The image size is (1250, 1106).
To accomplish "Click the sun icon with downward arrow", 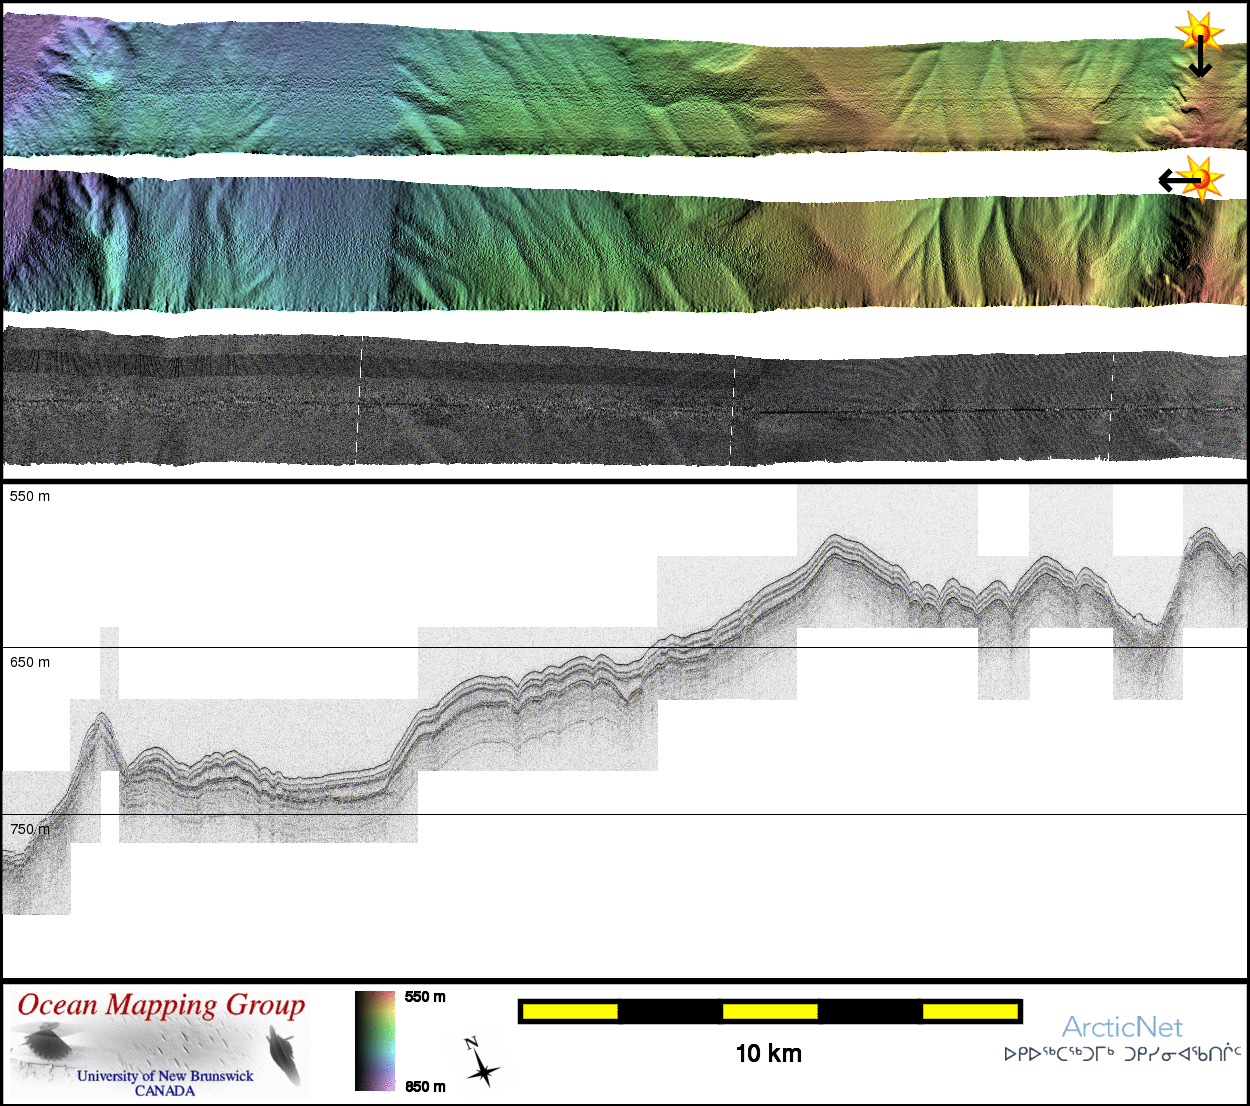I will tap(1199, 32).
